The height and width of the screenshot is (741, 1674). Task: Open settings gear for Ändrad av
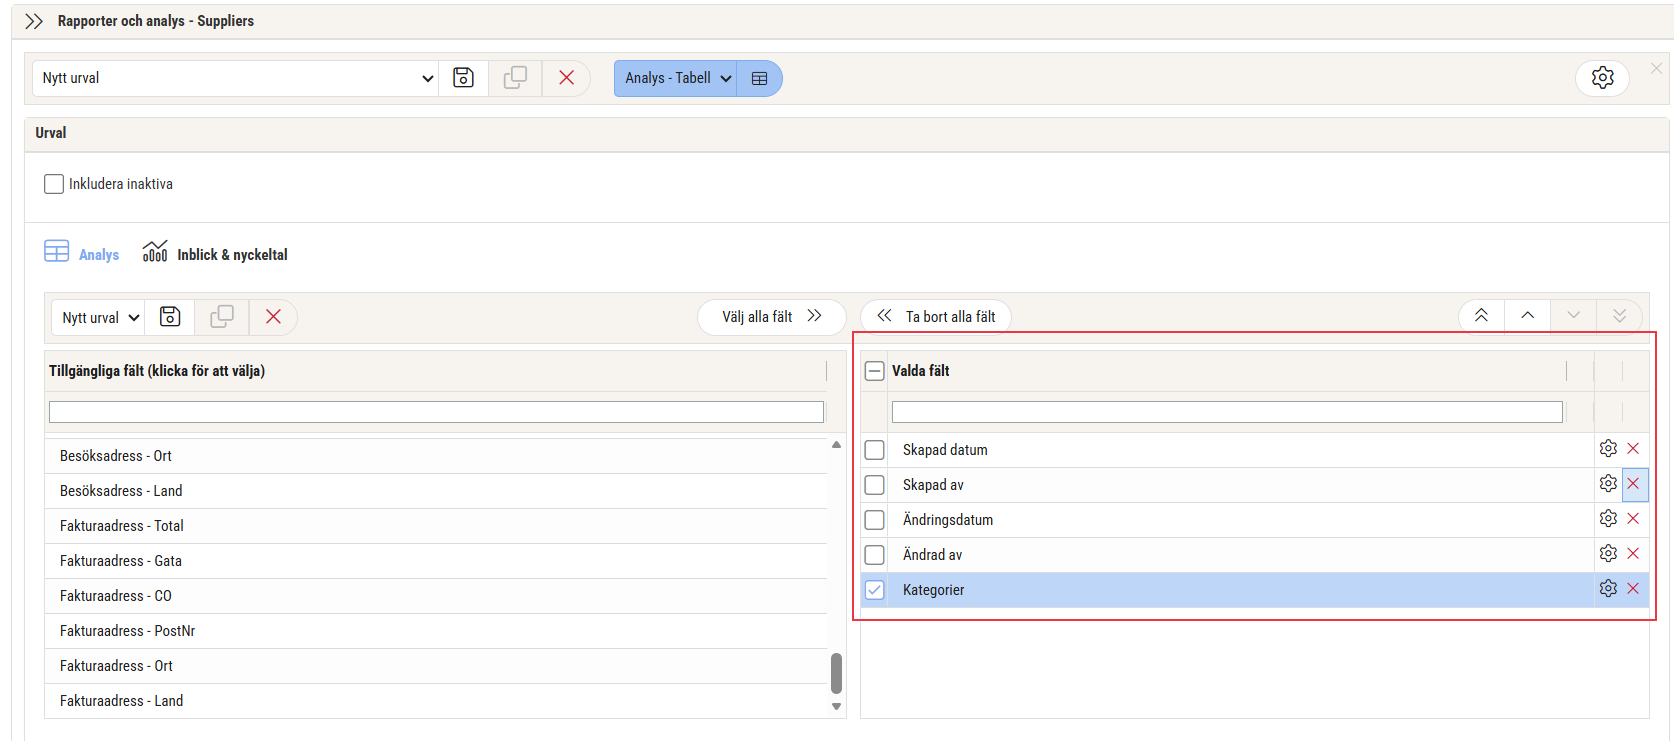[1608, 553]
